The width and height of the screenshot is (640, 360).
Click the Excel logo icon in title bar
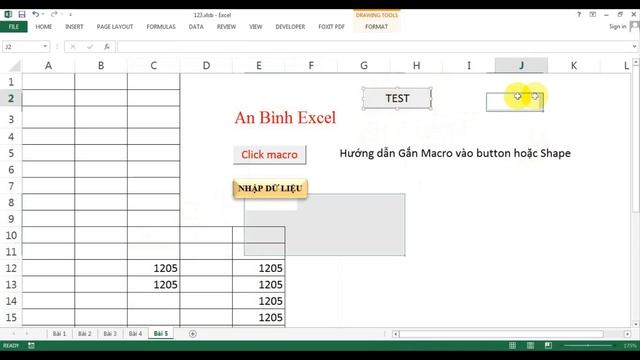[8, 14]
